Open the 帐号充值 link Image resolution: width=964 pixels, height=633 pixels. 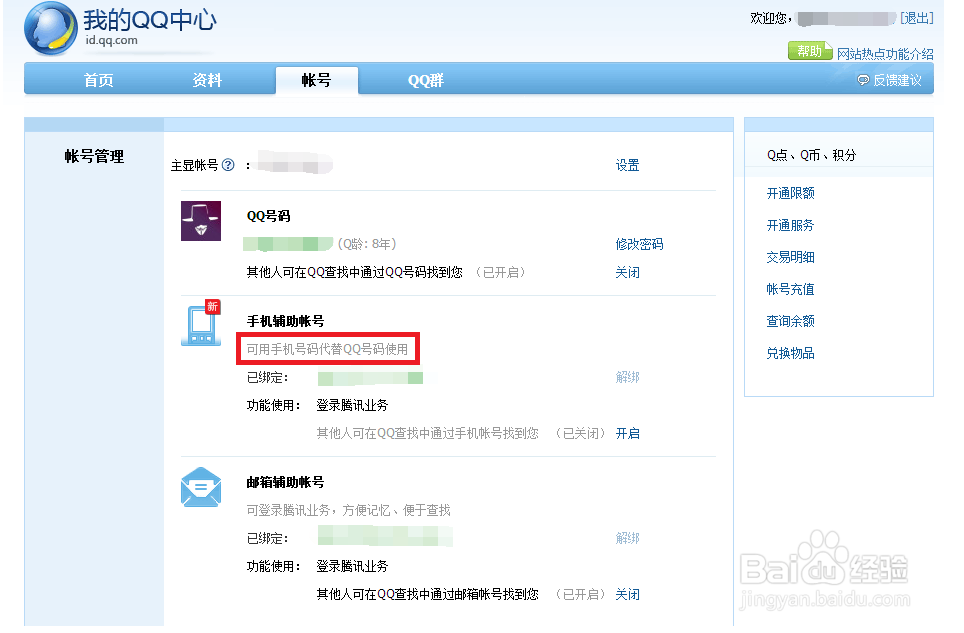tap(790, 289)
